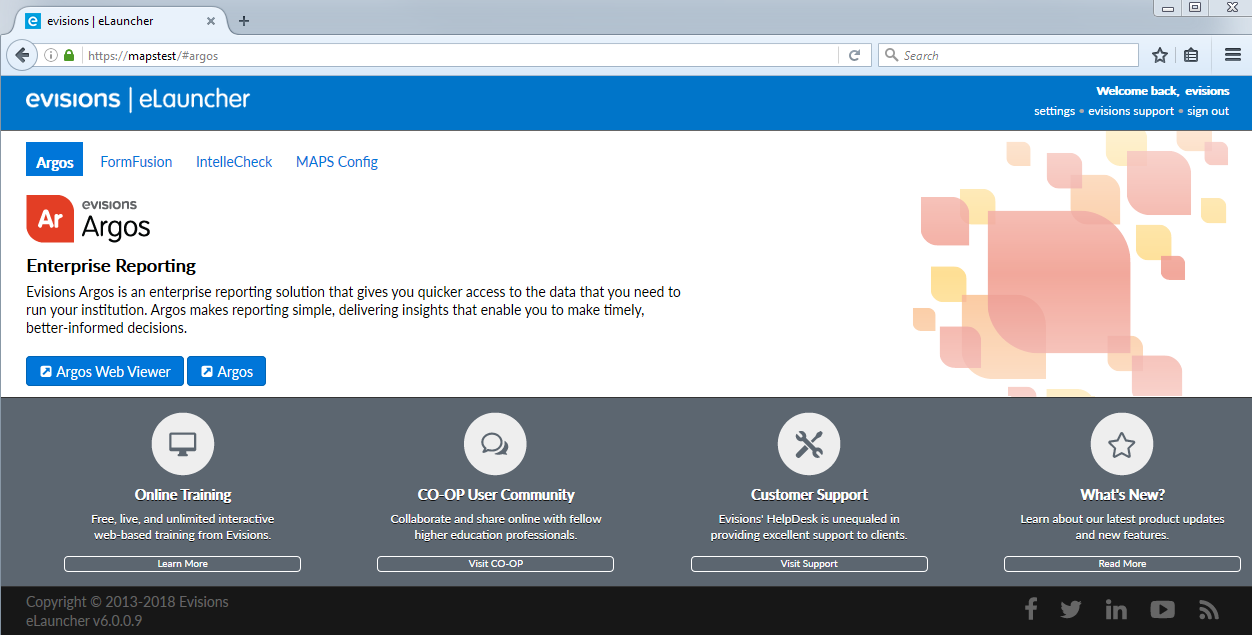Click the Customer Support heading text
Screen dimensions: 1252x635
[x=809, y=495]
